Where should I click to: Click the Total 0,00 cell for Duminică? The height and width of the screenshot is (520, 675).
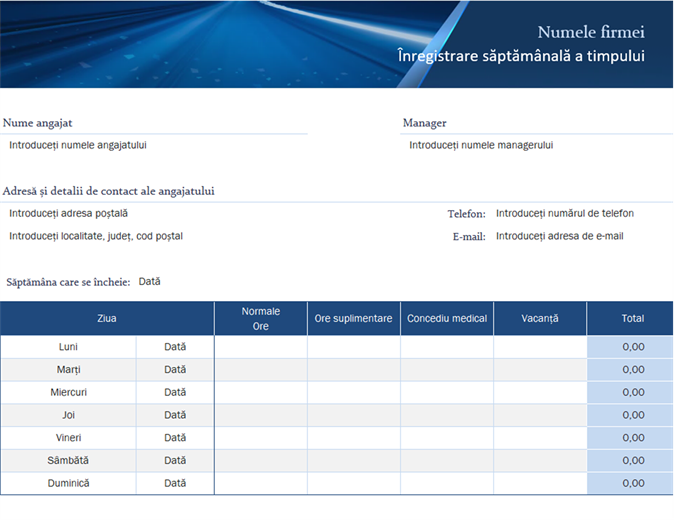point(630,483)
